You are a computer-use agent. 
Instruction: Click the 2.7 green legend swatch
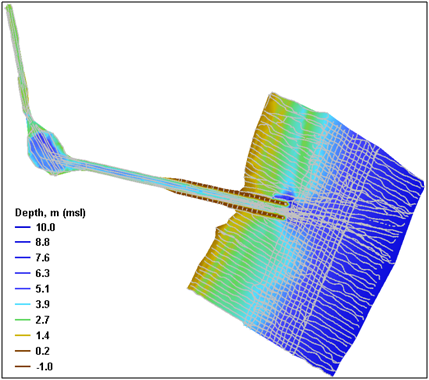coord(23,320)
